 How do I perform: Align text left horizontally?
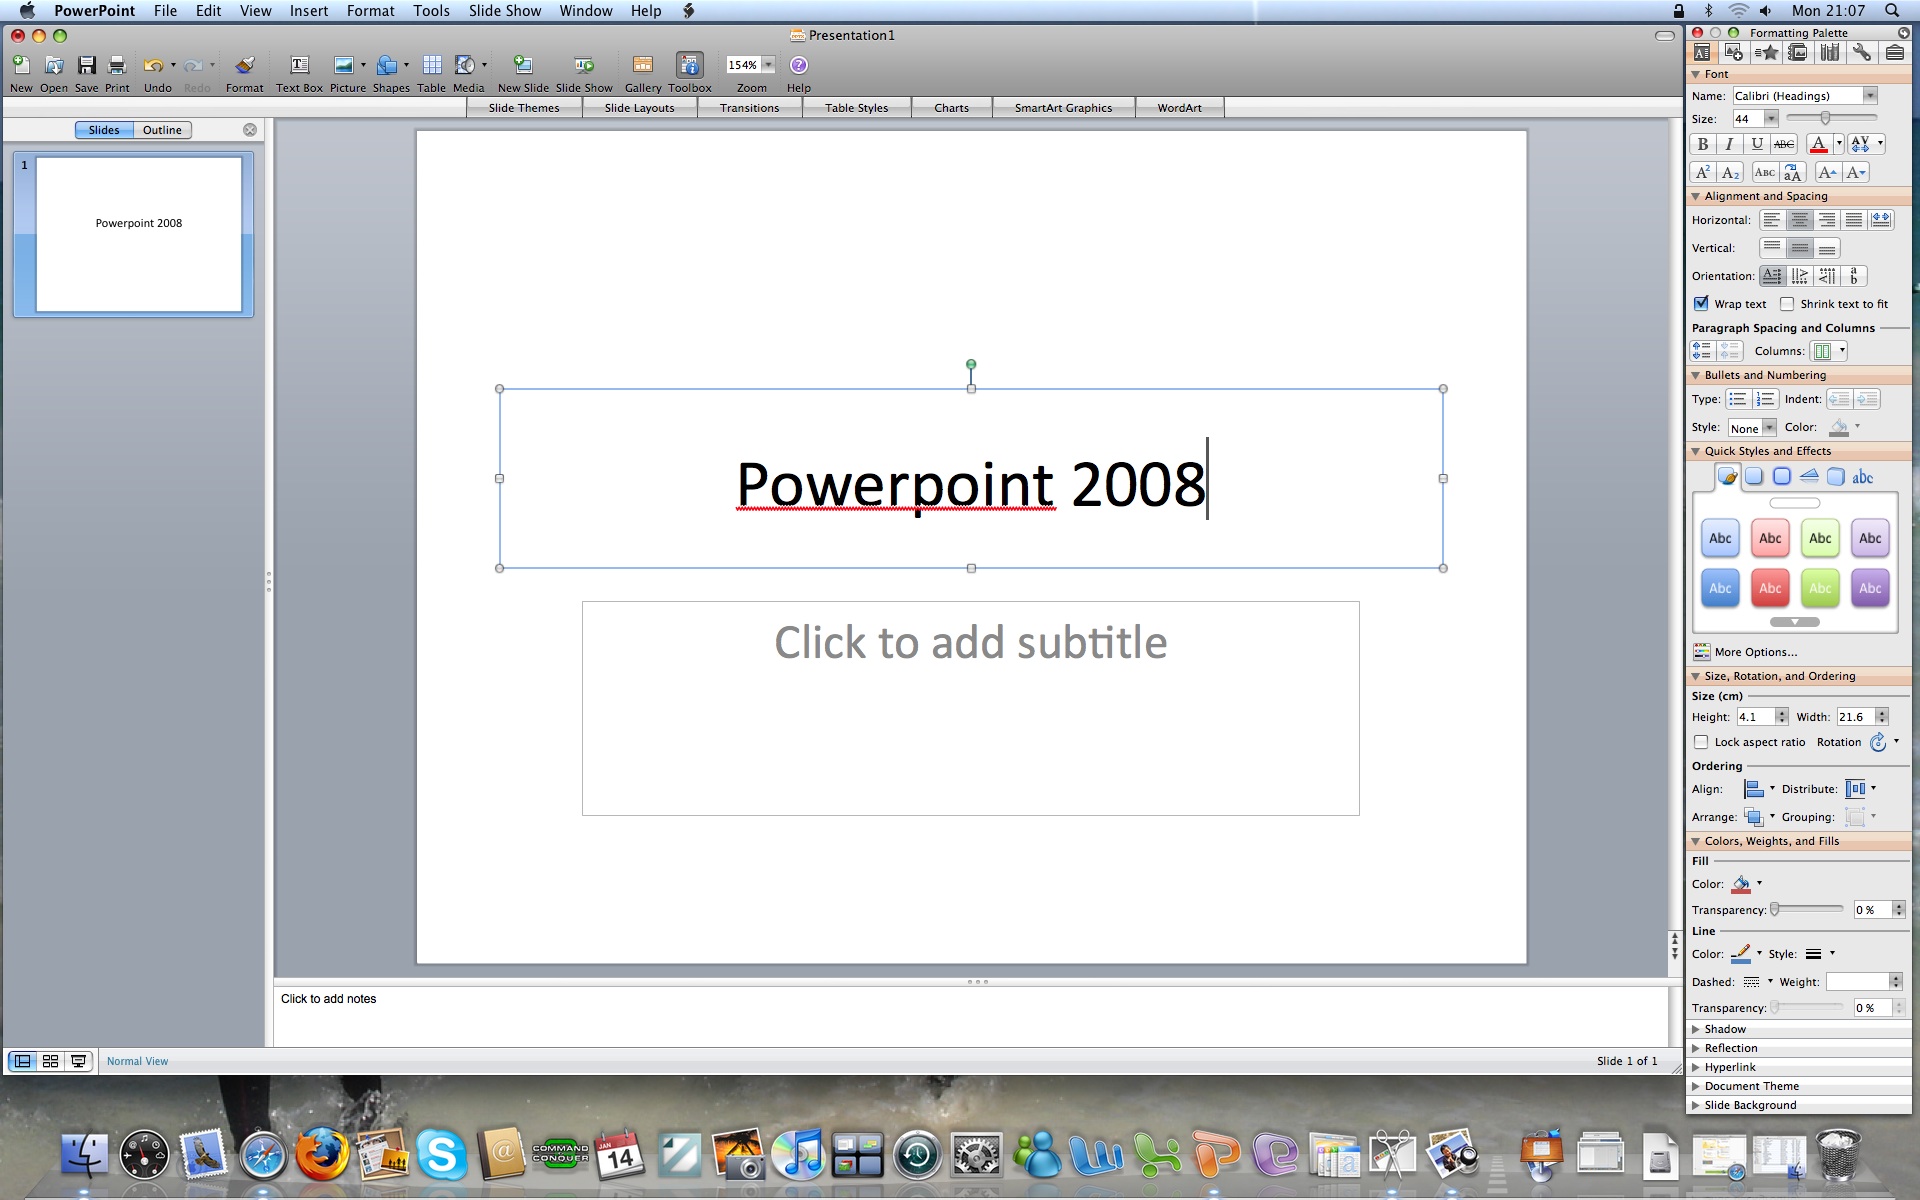(1772, 220)
